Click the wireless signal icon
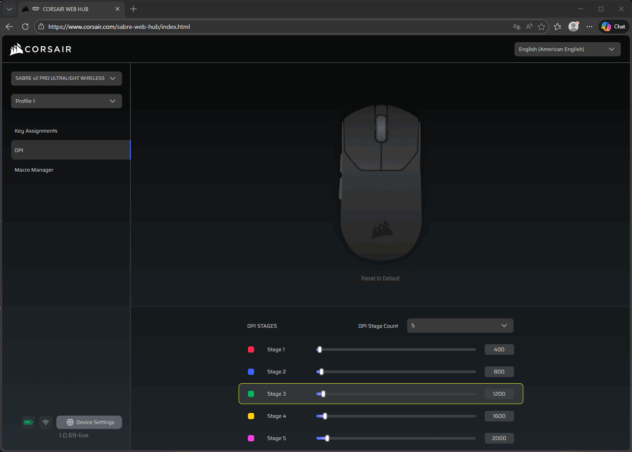 click(x=45, y=422)
